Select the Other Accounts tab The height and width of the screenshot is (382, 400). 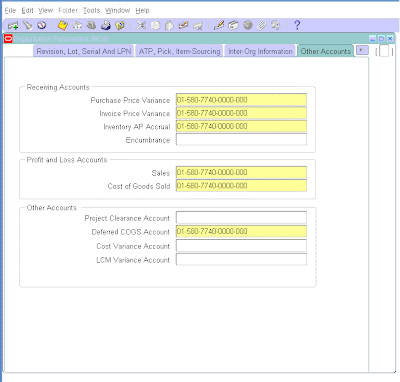point(326,51)
